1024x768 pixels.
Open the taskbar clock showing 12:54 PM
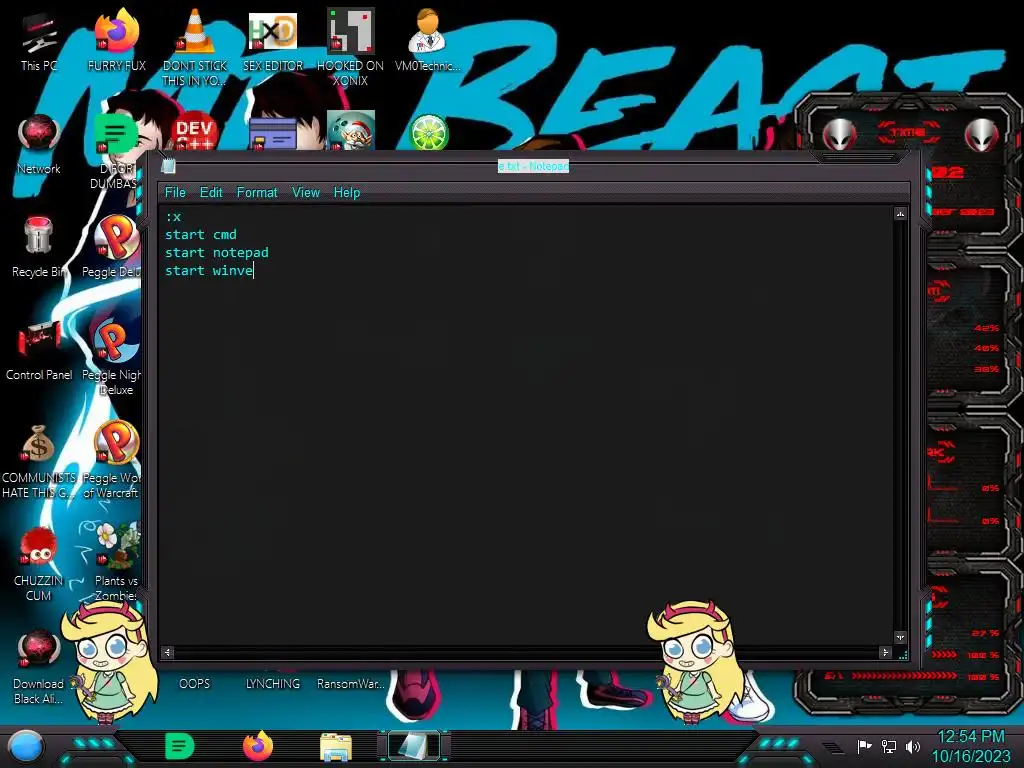click(x=970, y=746)
